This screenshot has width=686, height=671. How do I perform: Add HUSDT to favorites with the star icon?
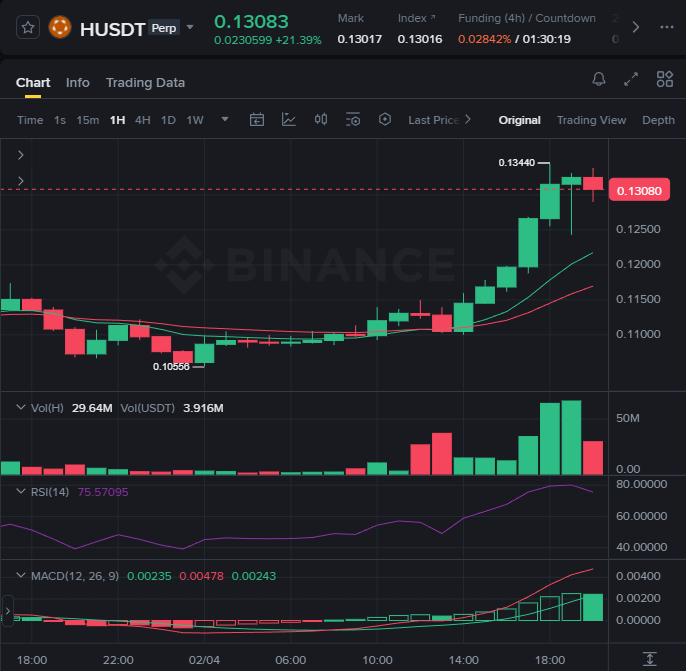click(28, 28)
